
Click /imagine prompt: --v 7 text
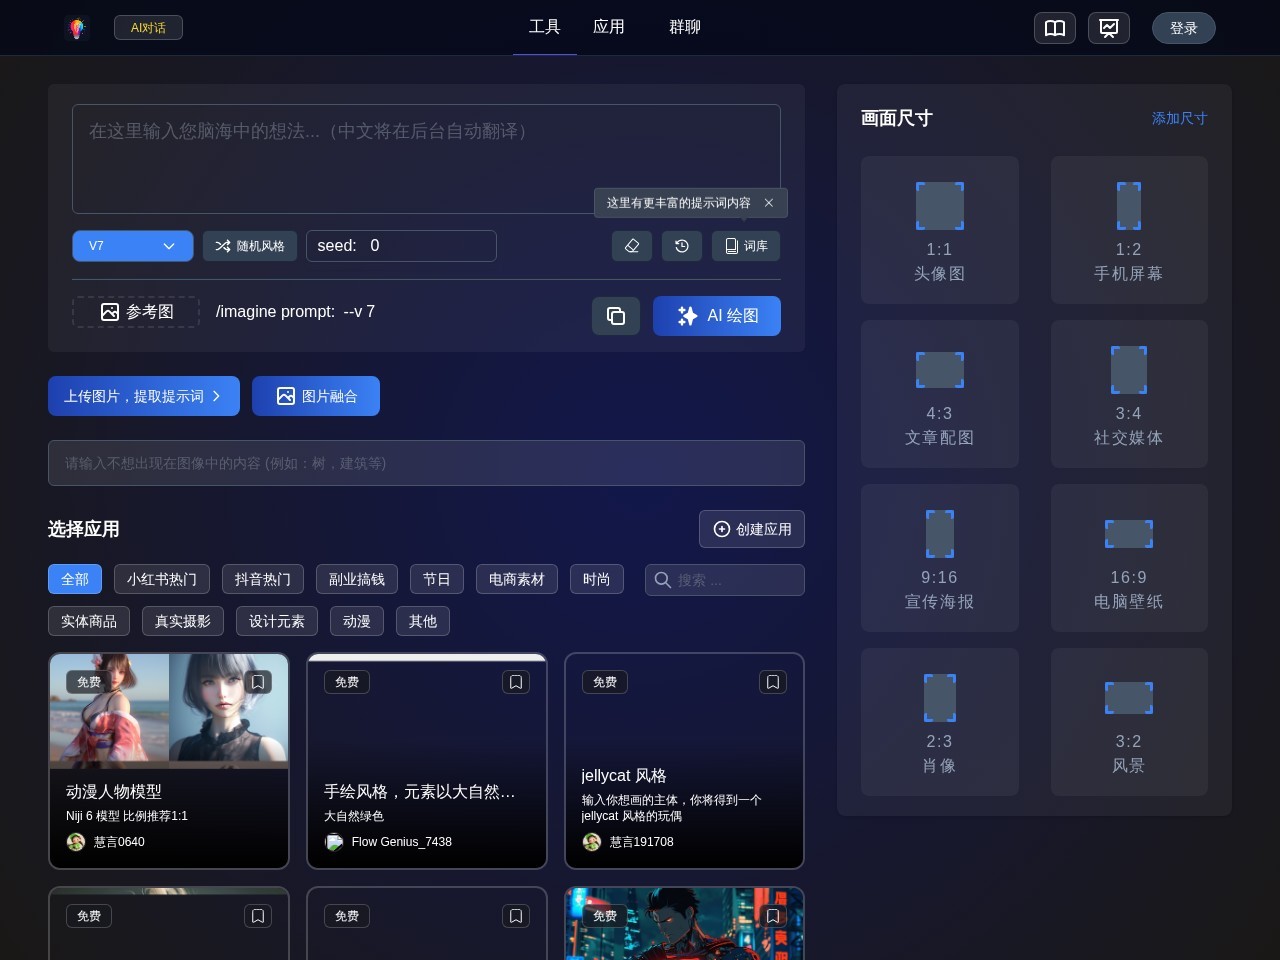tap(295, 312)
